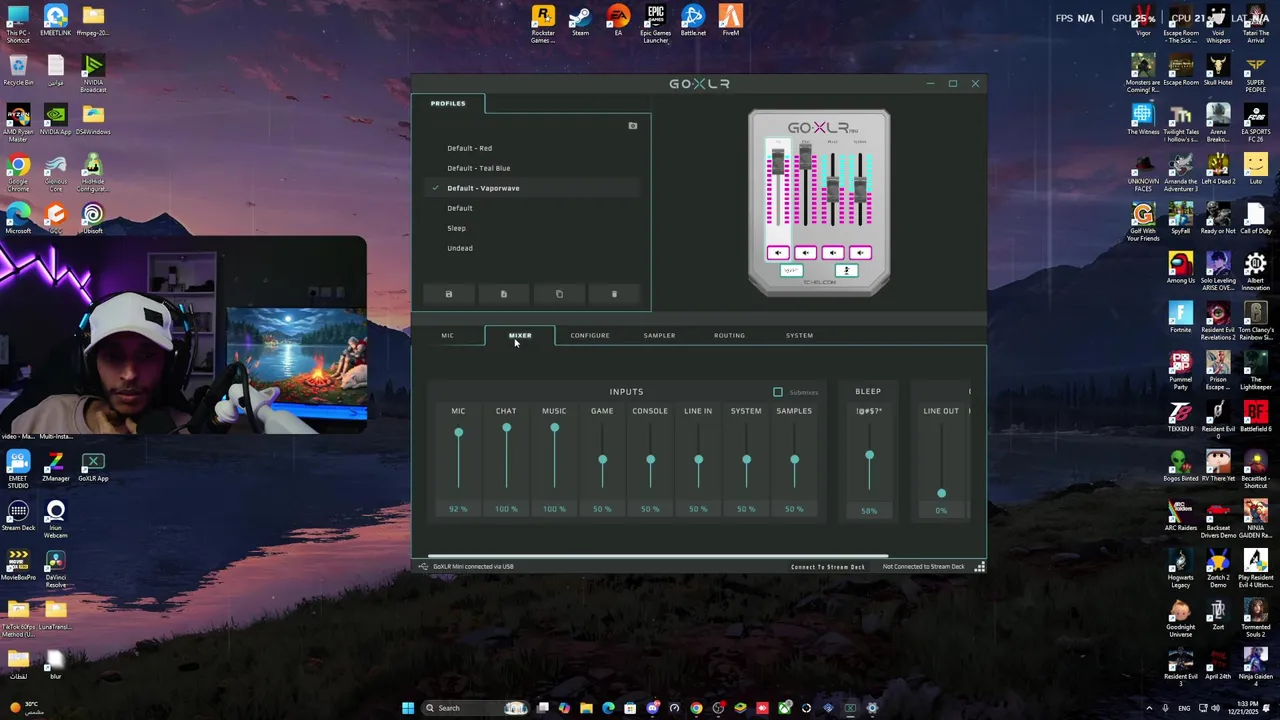Open the EA desktop shortcut
Viewport: 1280px width, 720px height.
618,22
